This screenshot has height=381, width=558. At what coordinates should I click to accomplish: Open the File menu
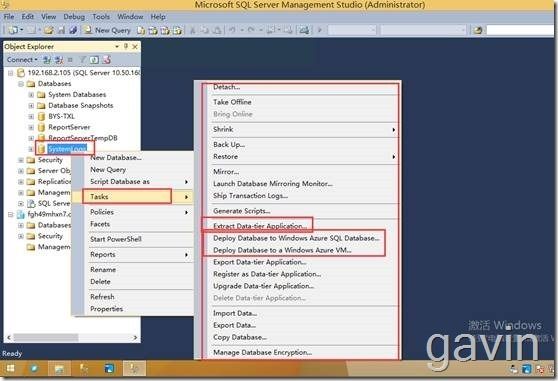(9, 17)
